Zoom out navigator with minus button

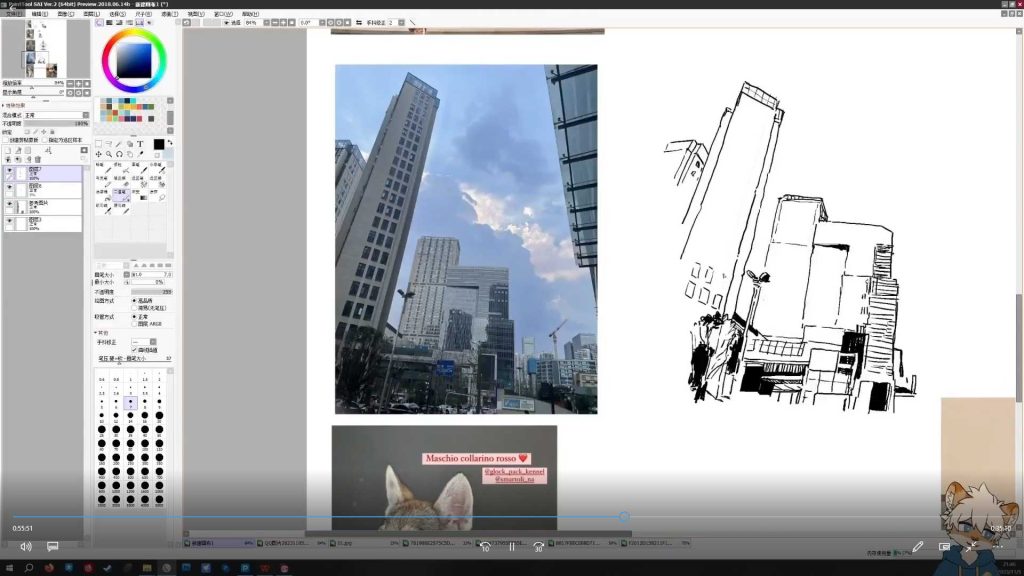pyautogui.click(x=70, y=84)
